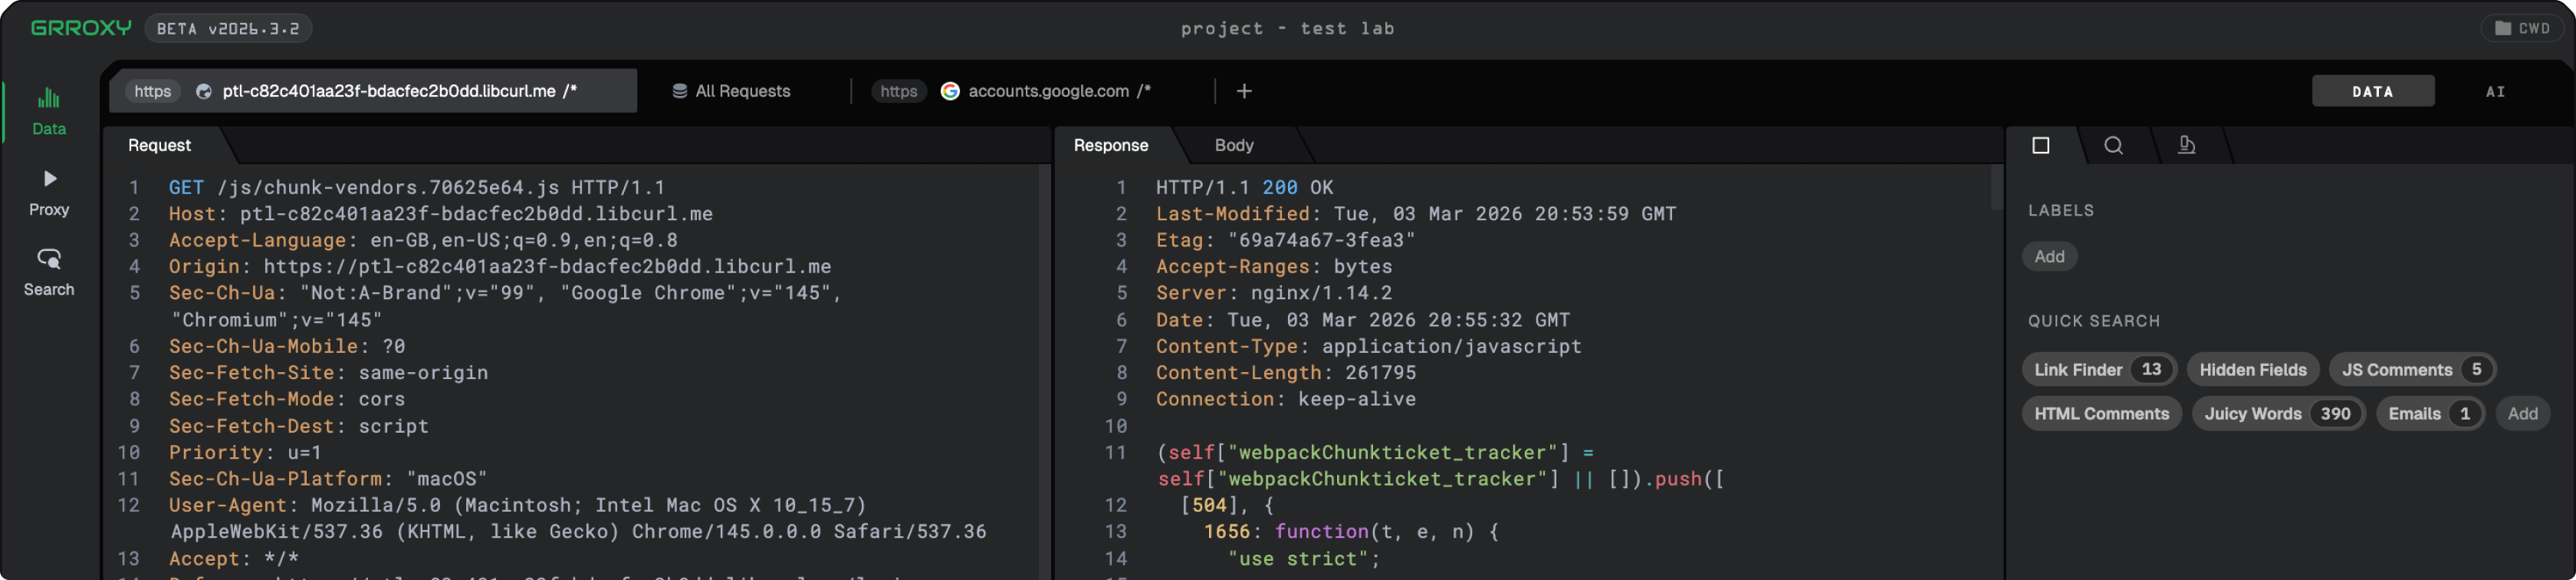Click the response pane vertical scrollbar
This screenshot has width=2576, height=580.
coord(1996,188)
